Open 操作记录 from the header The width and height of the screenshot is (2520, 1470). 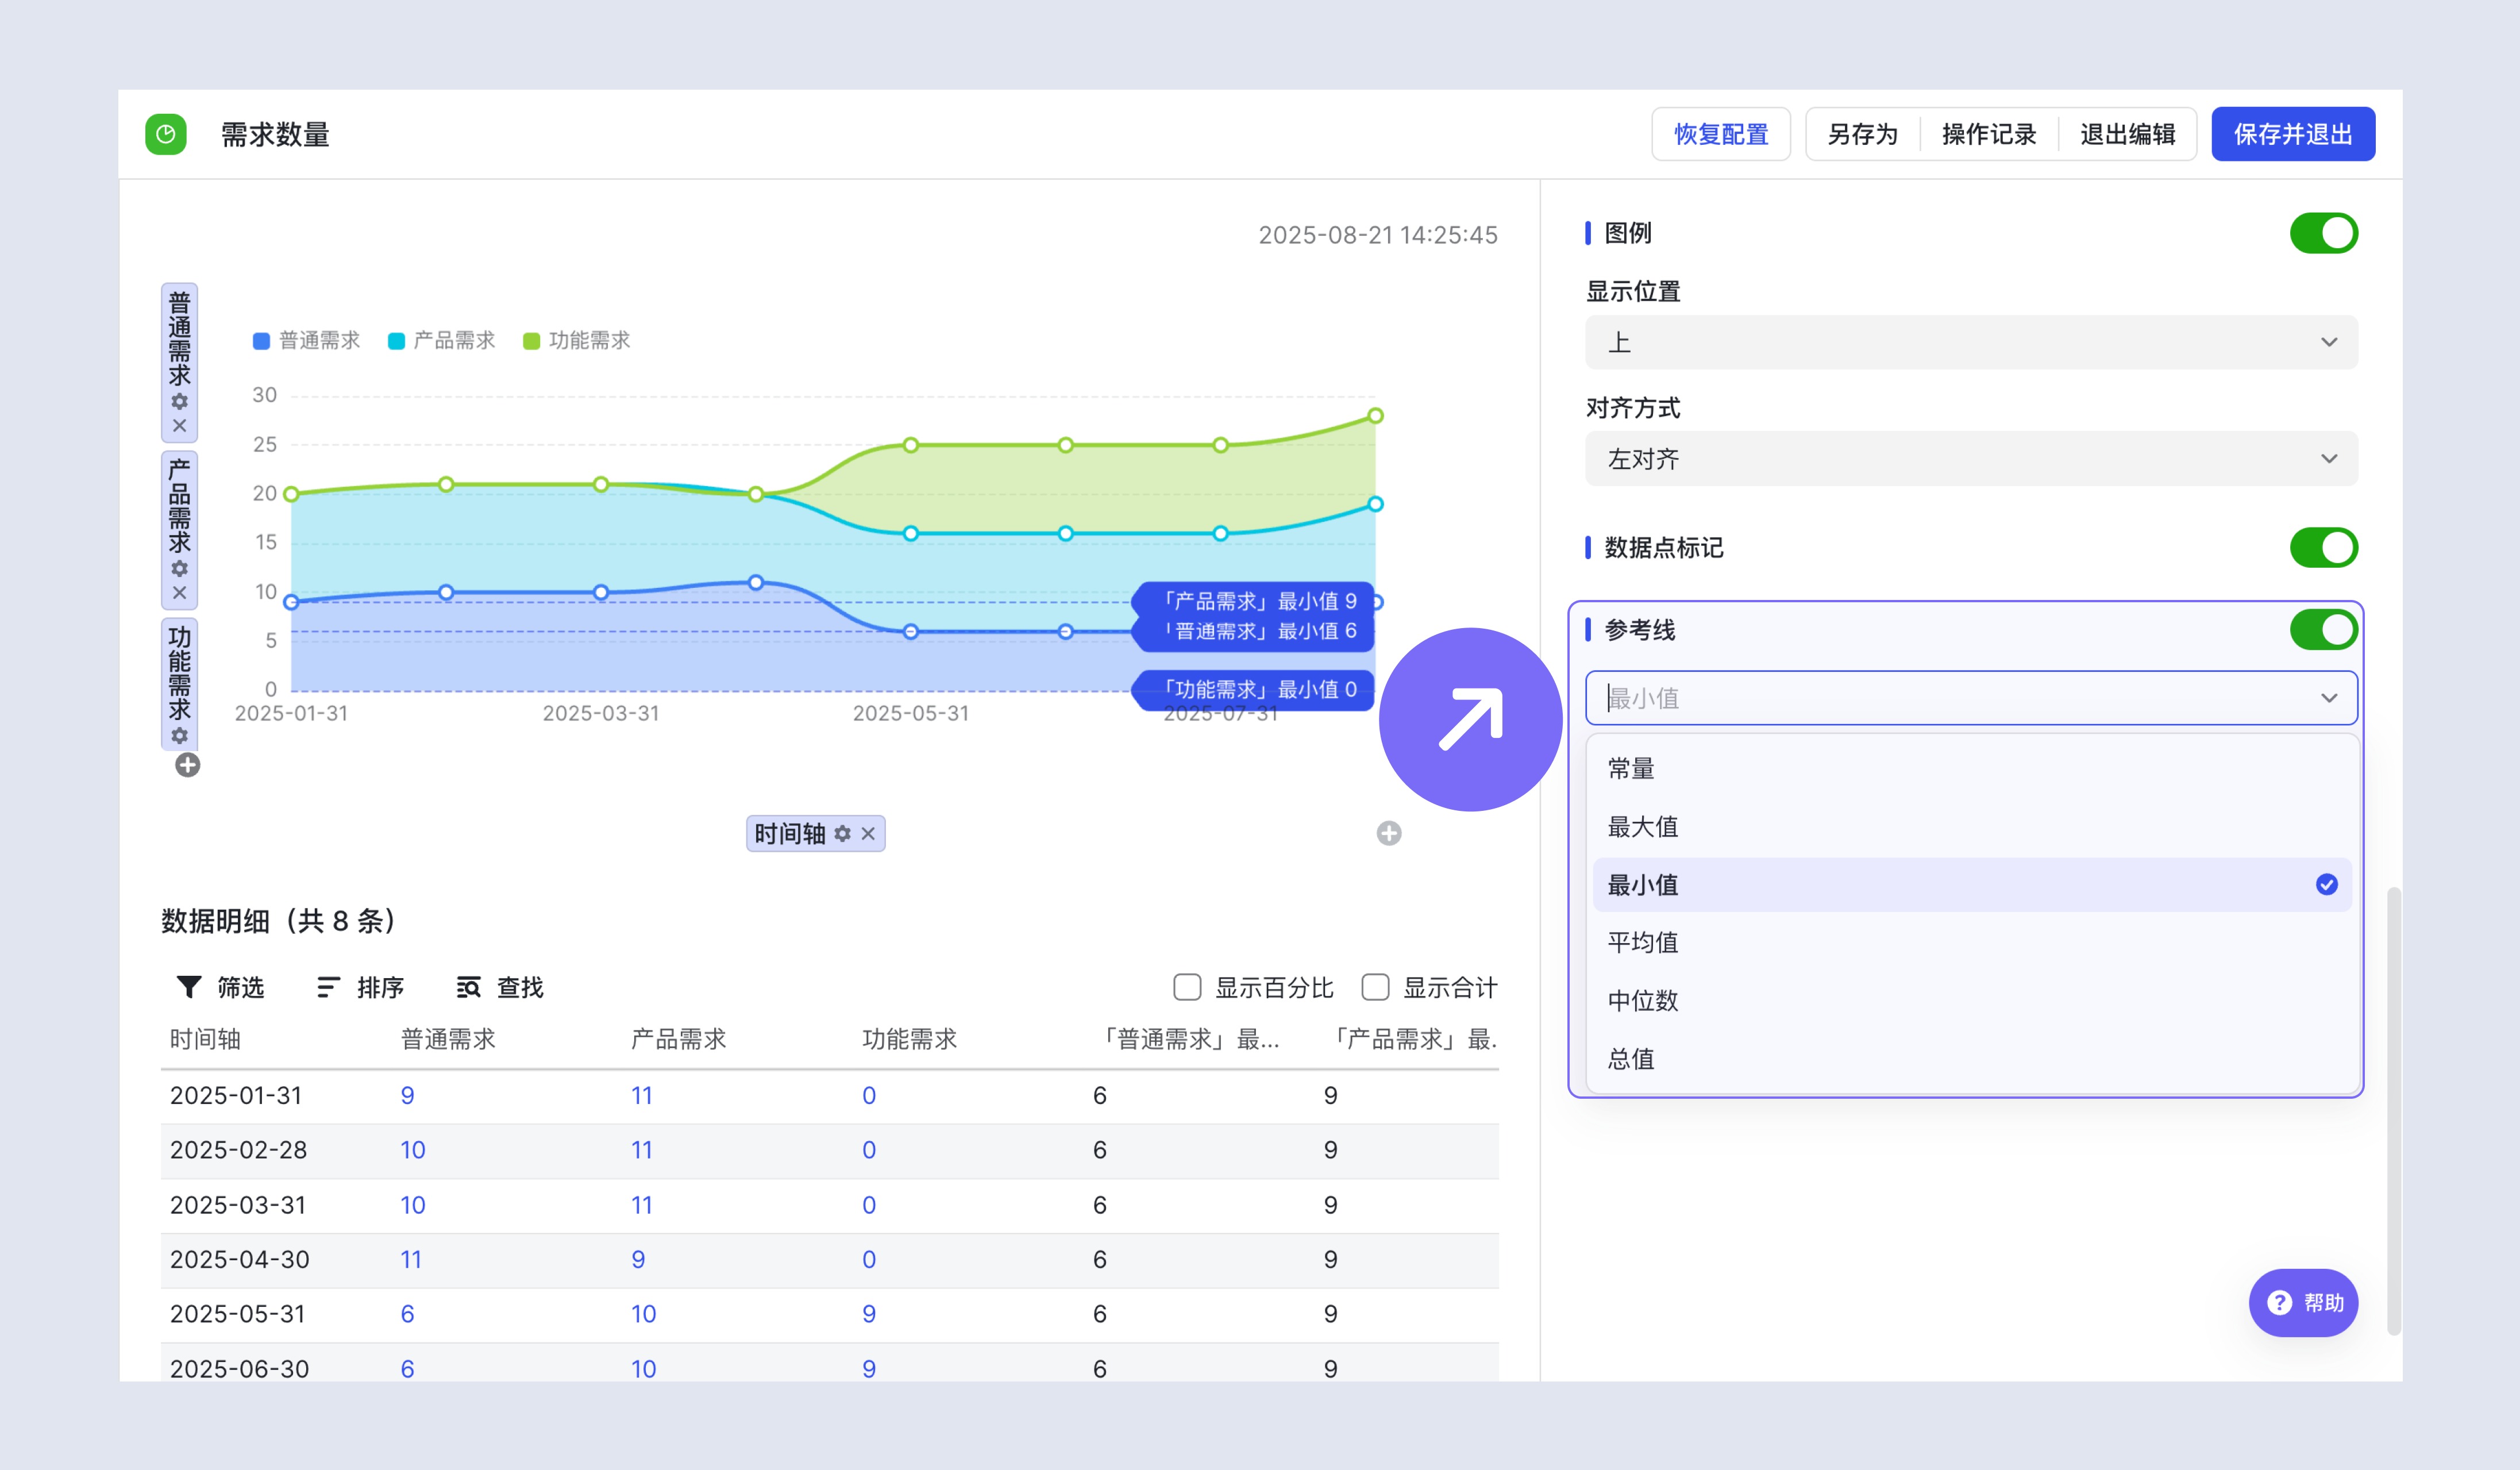tap(1988, 134)
